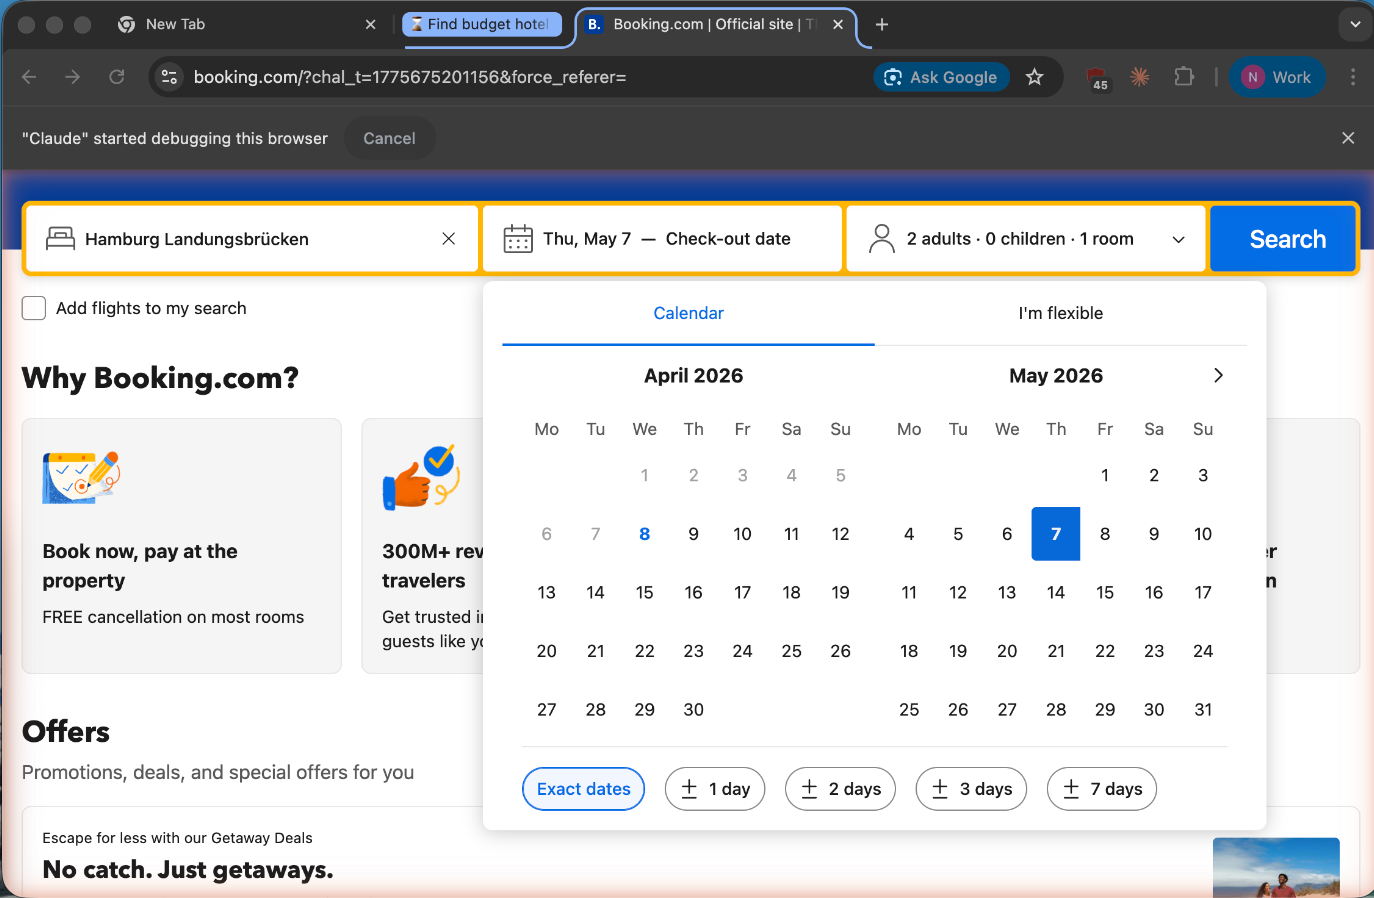Select the highlighted May 7 date
The height and width of the screenshot is (898, 1374).
[x=1056, y=534]
